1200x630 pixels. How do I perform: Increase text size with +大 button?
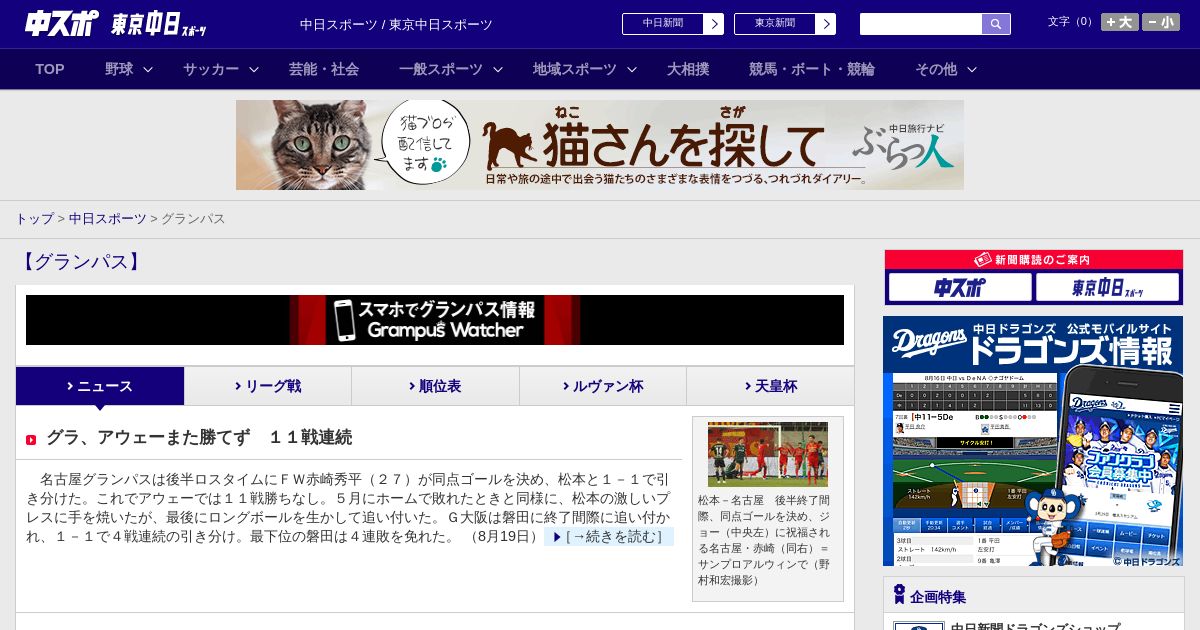1119,22
